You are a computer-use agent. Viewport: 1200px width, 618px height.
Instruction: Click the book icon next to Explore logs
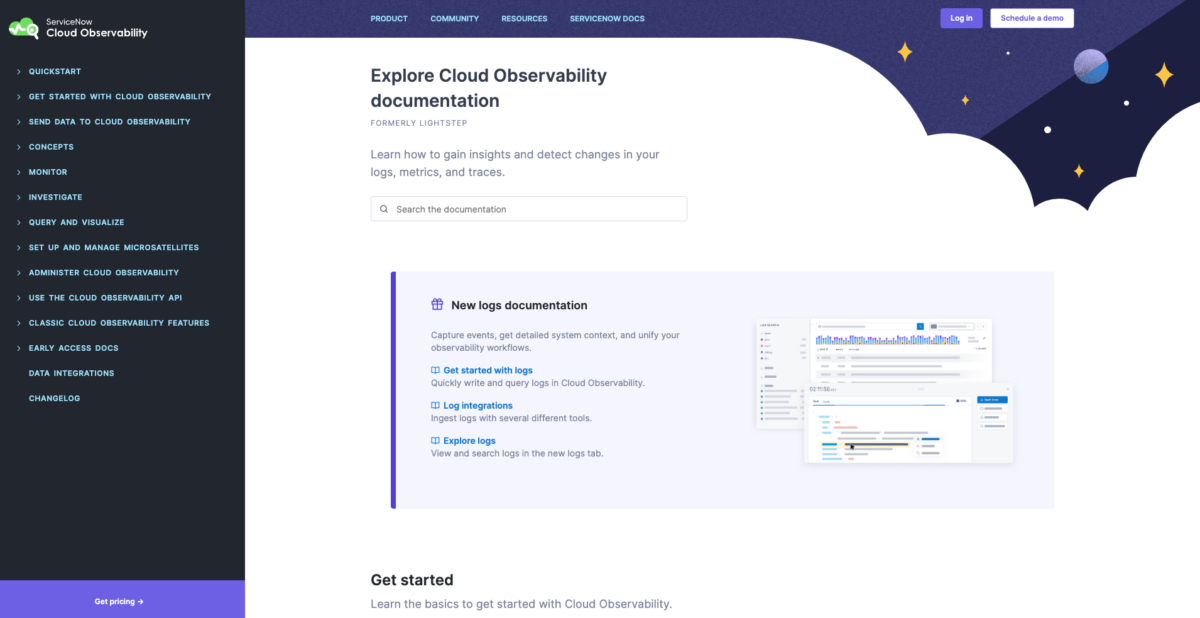[436, 440]
